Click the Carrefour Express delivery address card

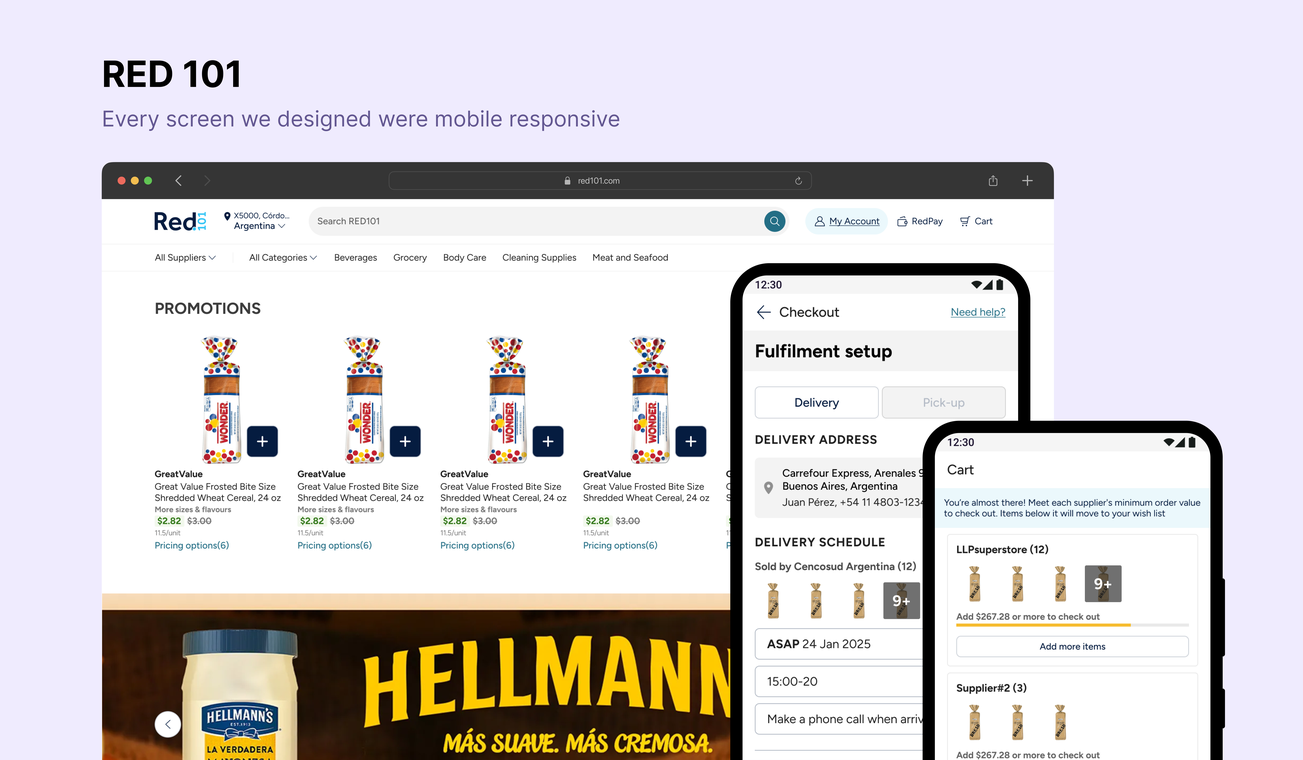click(x=840, y=488)
